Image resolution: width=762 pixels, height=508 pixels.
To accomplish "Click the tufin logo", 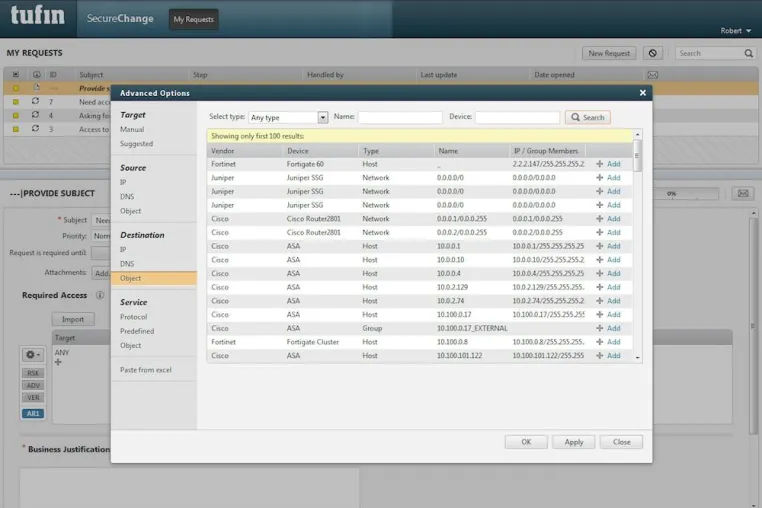I will pyautogui.click(x=37, y=16).
